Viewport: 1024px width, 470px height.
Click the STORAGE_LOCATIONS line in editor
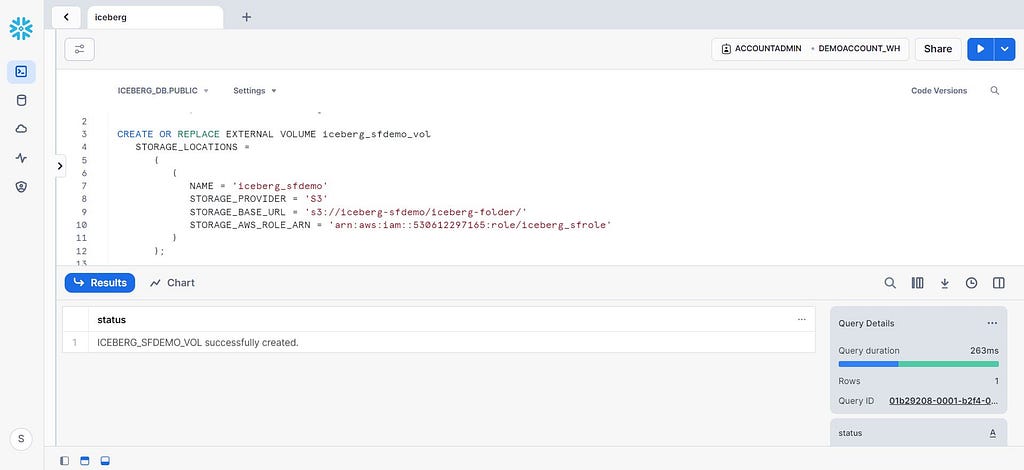(193, 147)
